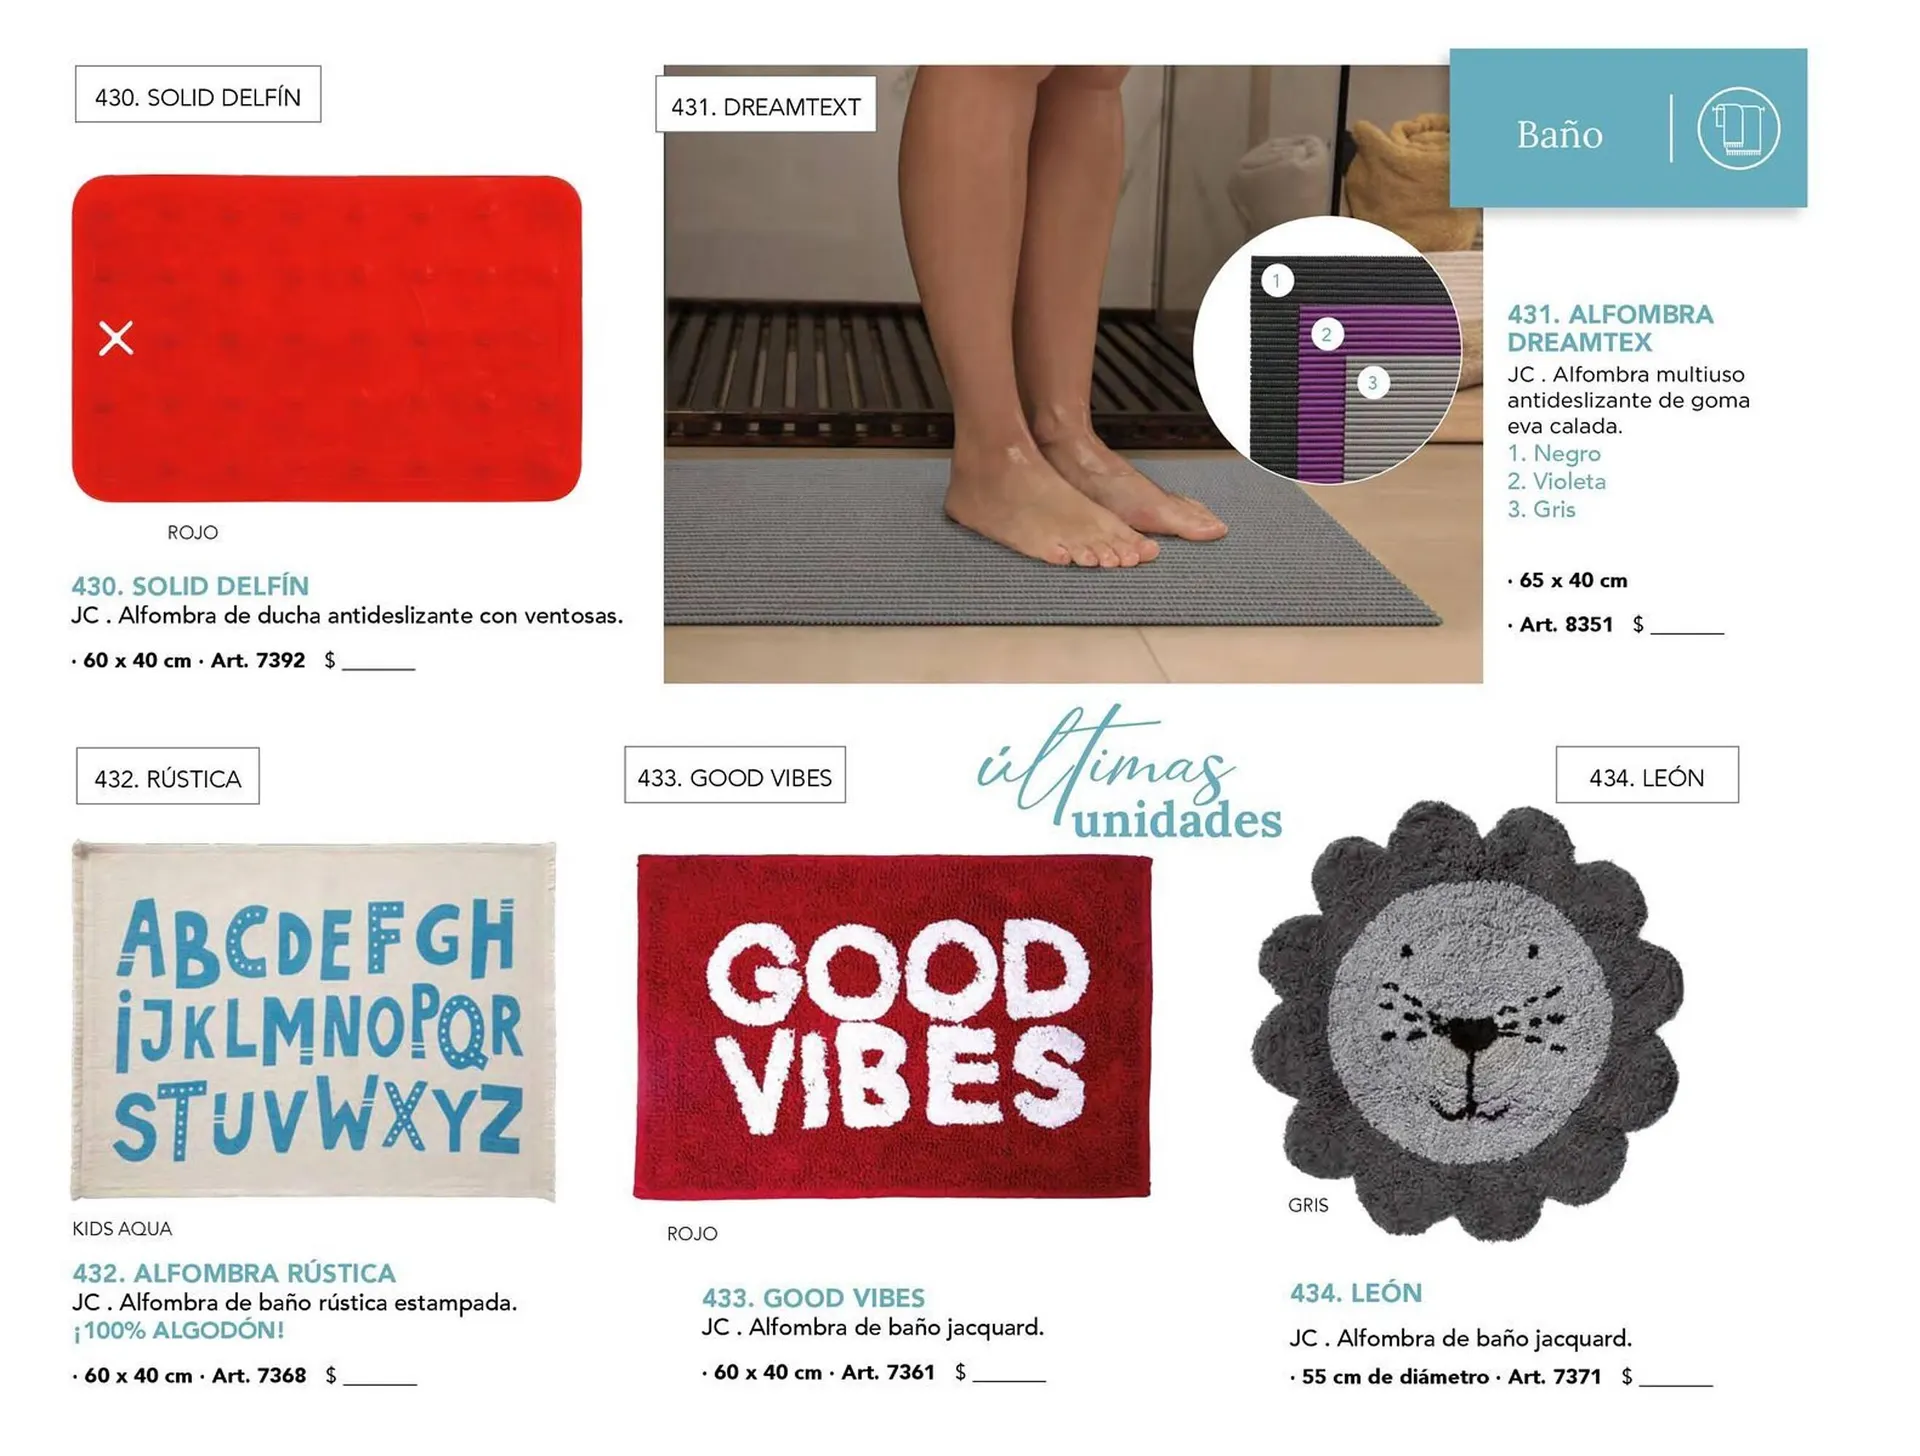Click the red Good Vibes rug image
The height and width of the screenshot is (1456, 1920).
tap(892, 1027)
